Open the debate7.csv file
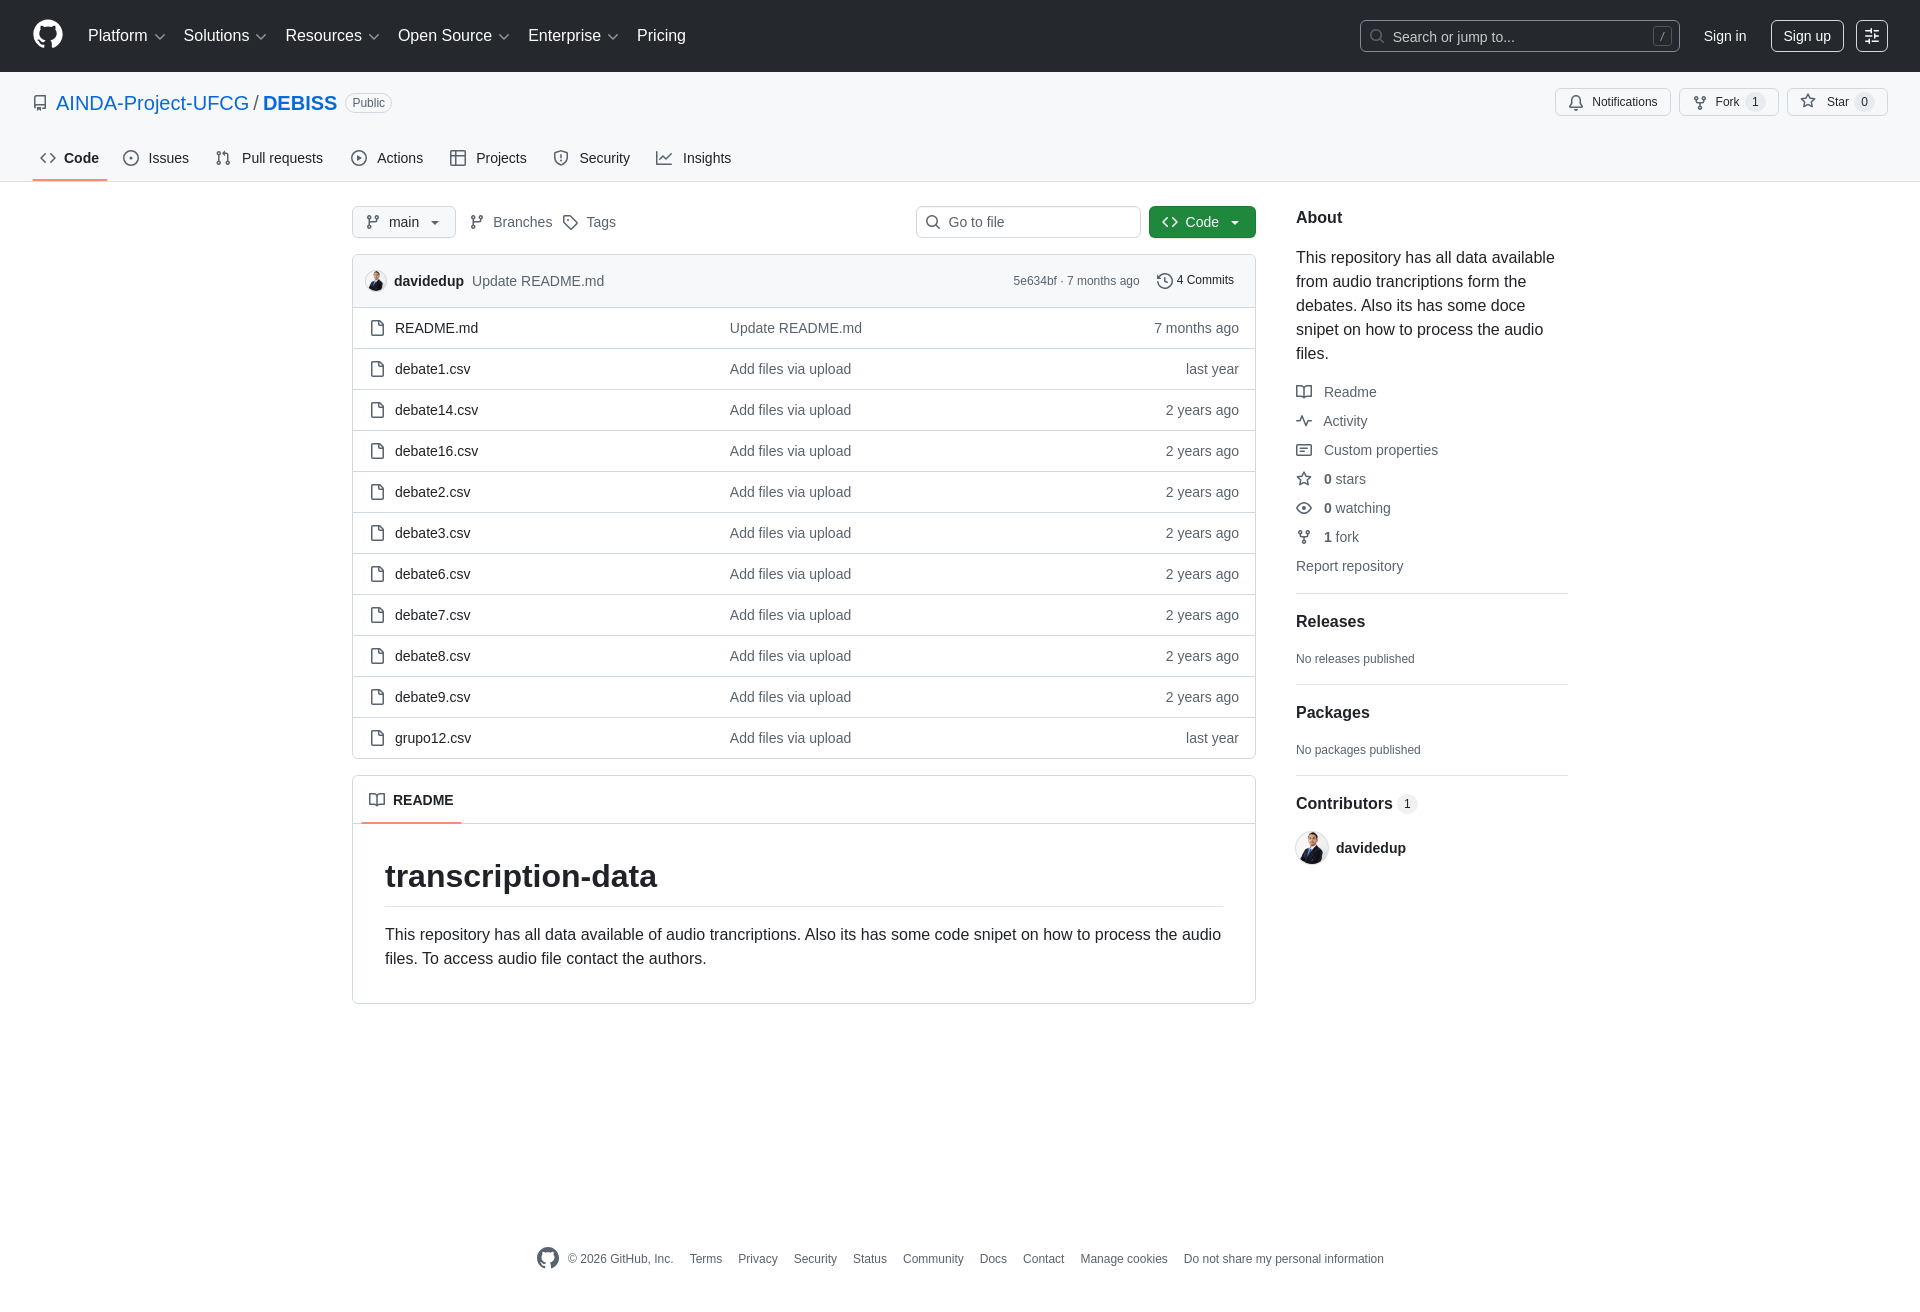 coord(432,615)
